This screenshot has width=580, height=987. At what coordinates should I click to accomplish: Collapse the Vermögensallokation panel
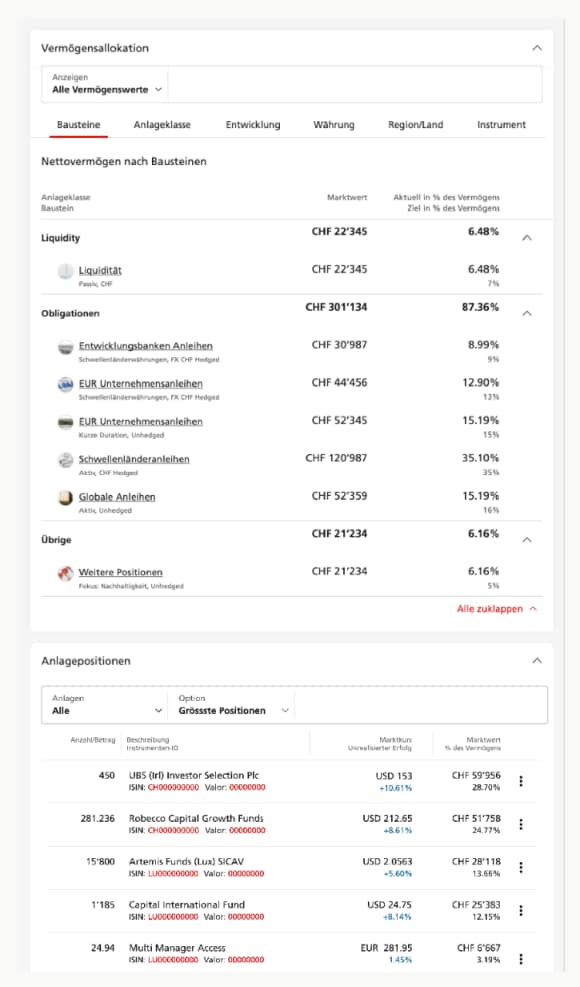(537, 46)
